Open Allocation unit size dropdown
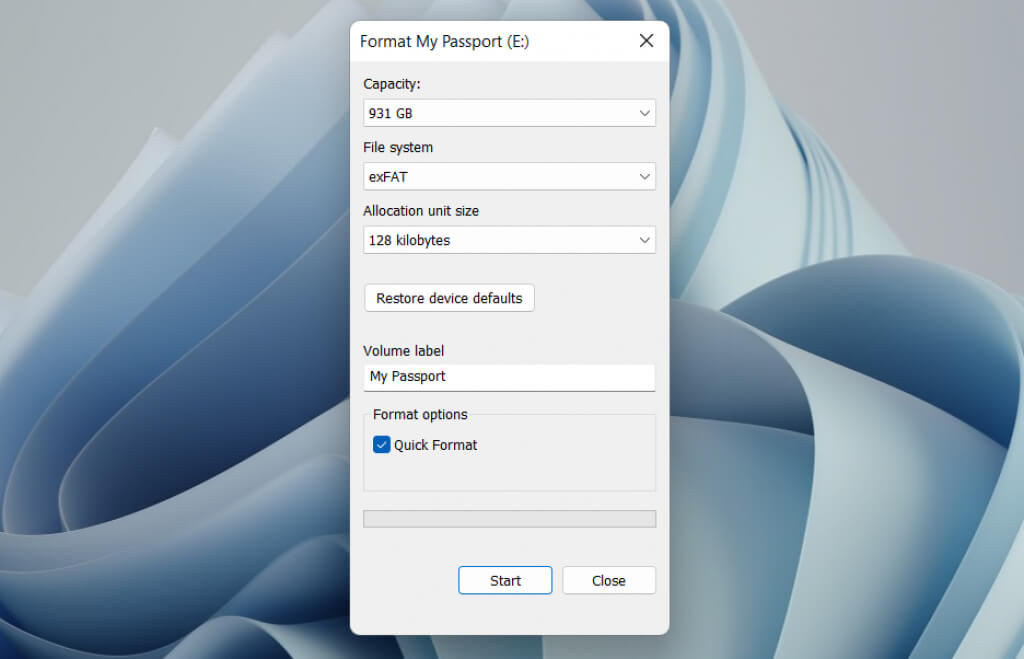This screenshot has width=1024, height=659. pyautogui.click(x=509, y=240)
